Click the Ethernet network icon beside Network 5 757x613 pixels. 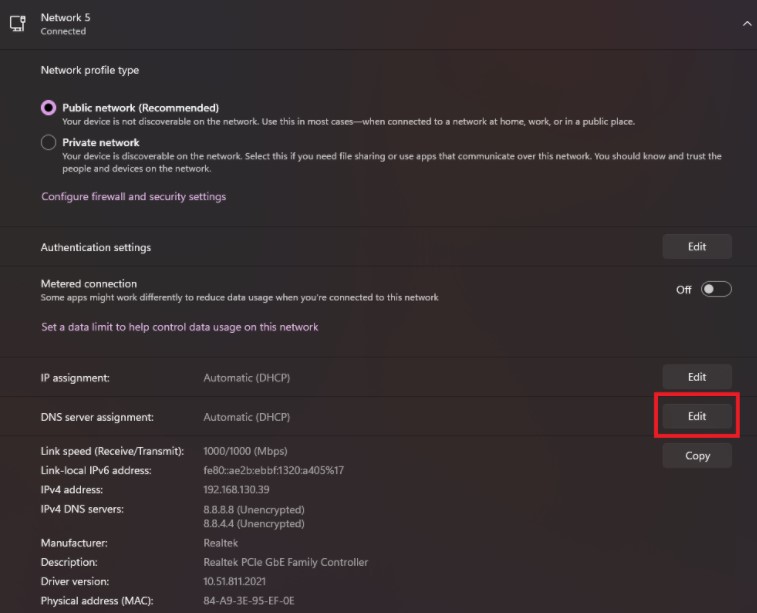[x=18, y=23]
